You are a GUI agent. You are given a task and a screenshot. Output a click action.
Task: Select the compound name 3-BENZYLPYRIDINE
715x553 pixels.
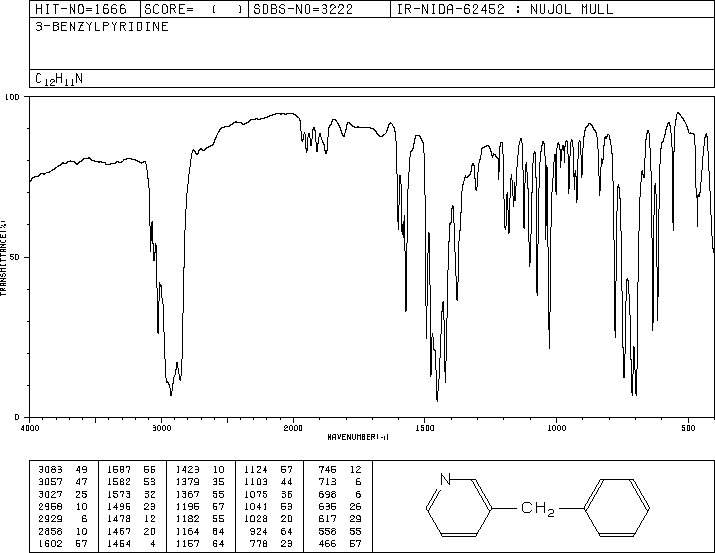coord(102,26)
